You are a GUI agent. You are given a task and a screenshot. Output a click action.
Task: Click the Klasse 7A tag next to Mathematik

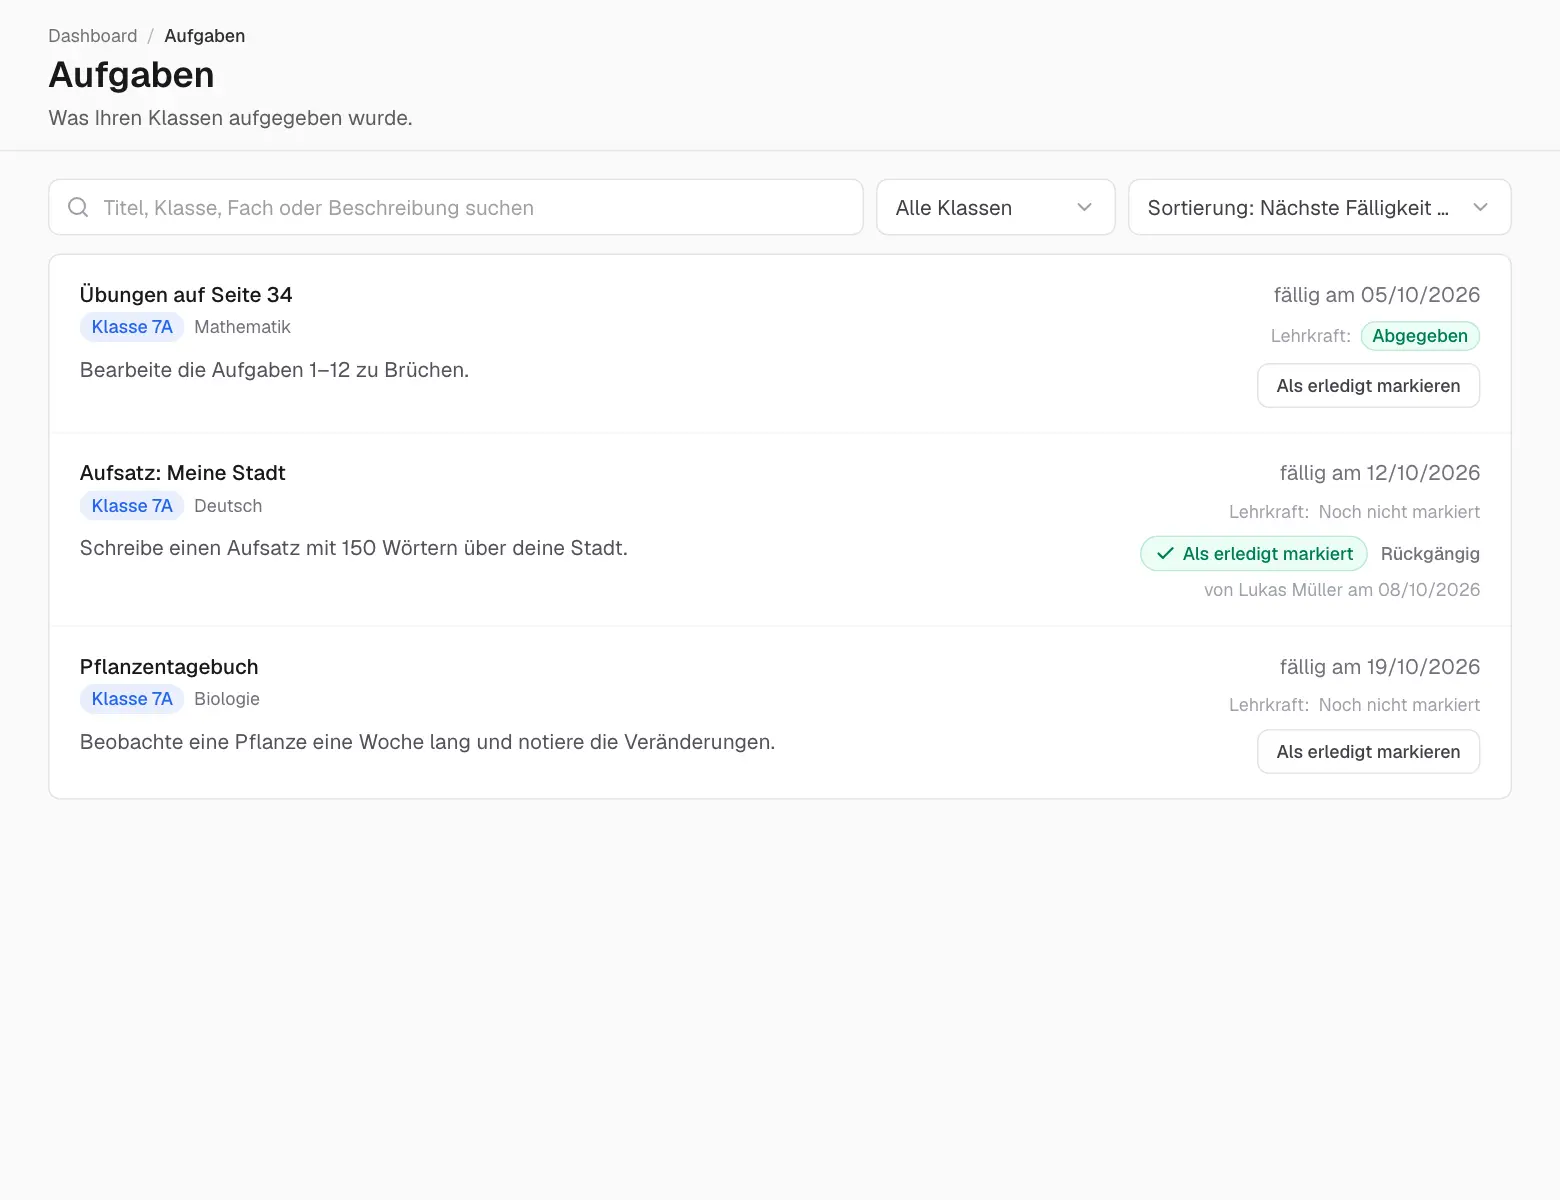tap(132, 327)
